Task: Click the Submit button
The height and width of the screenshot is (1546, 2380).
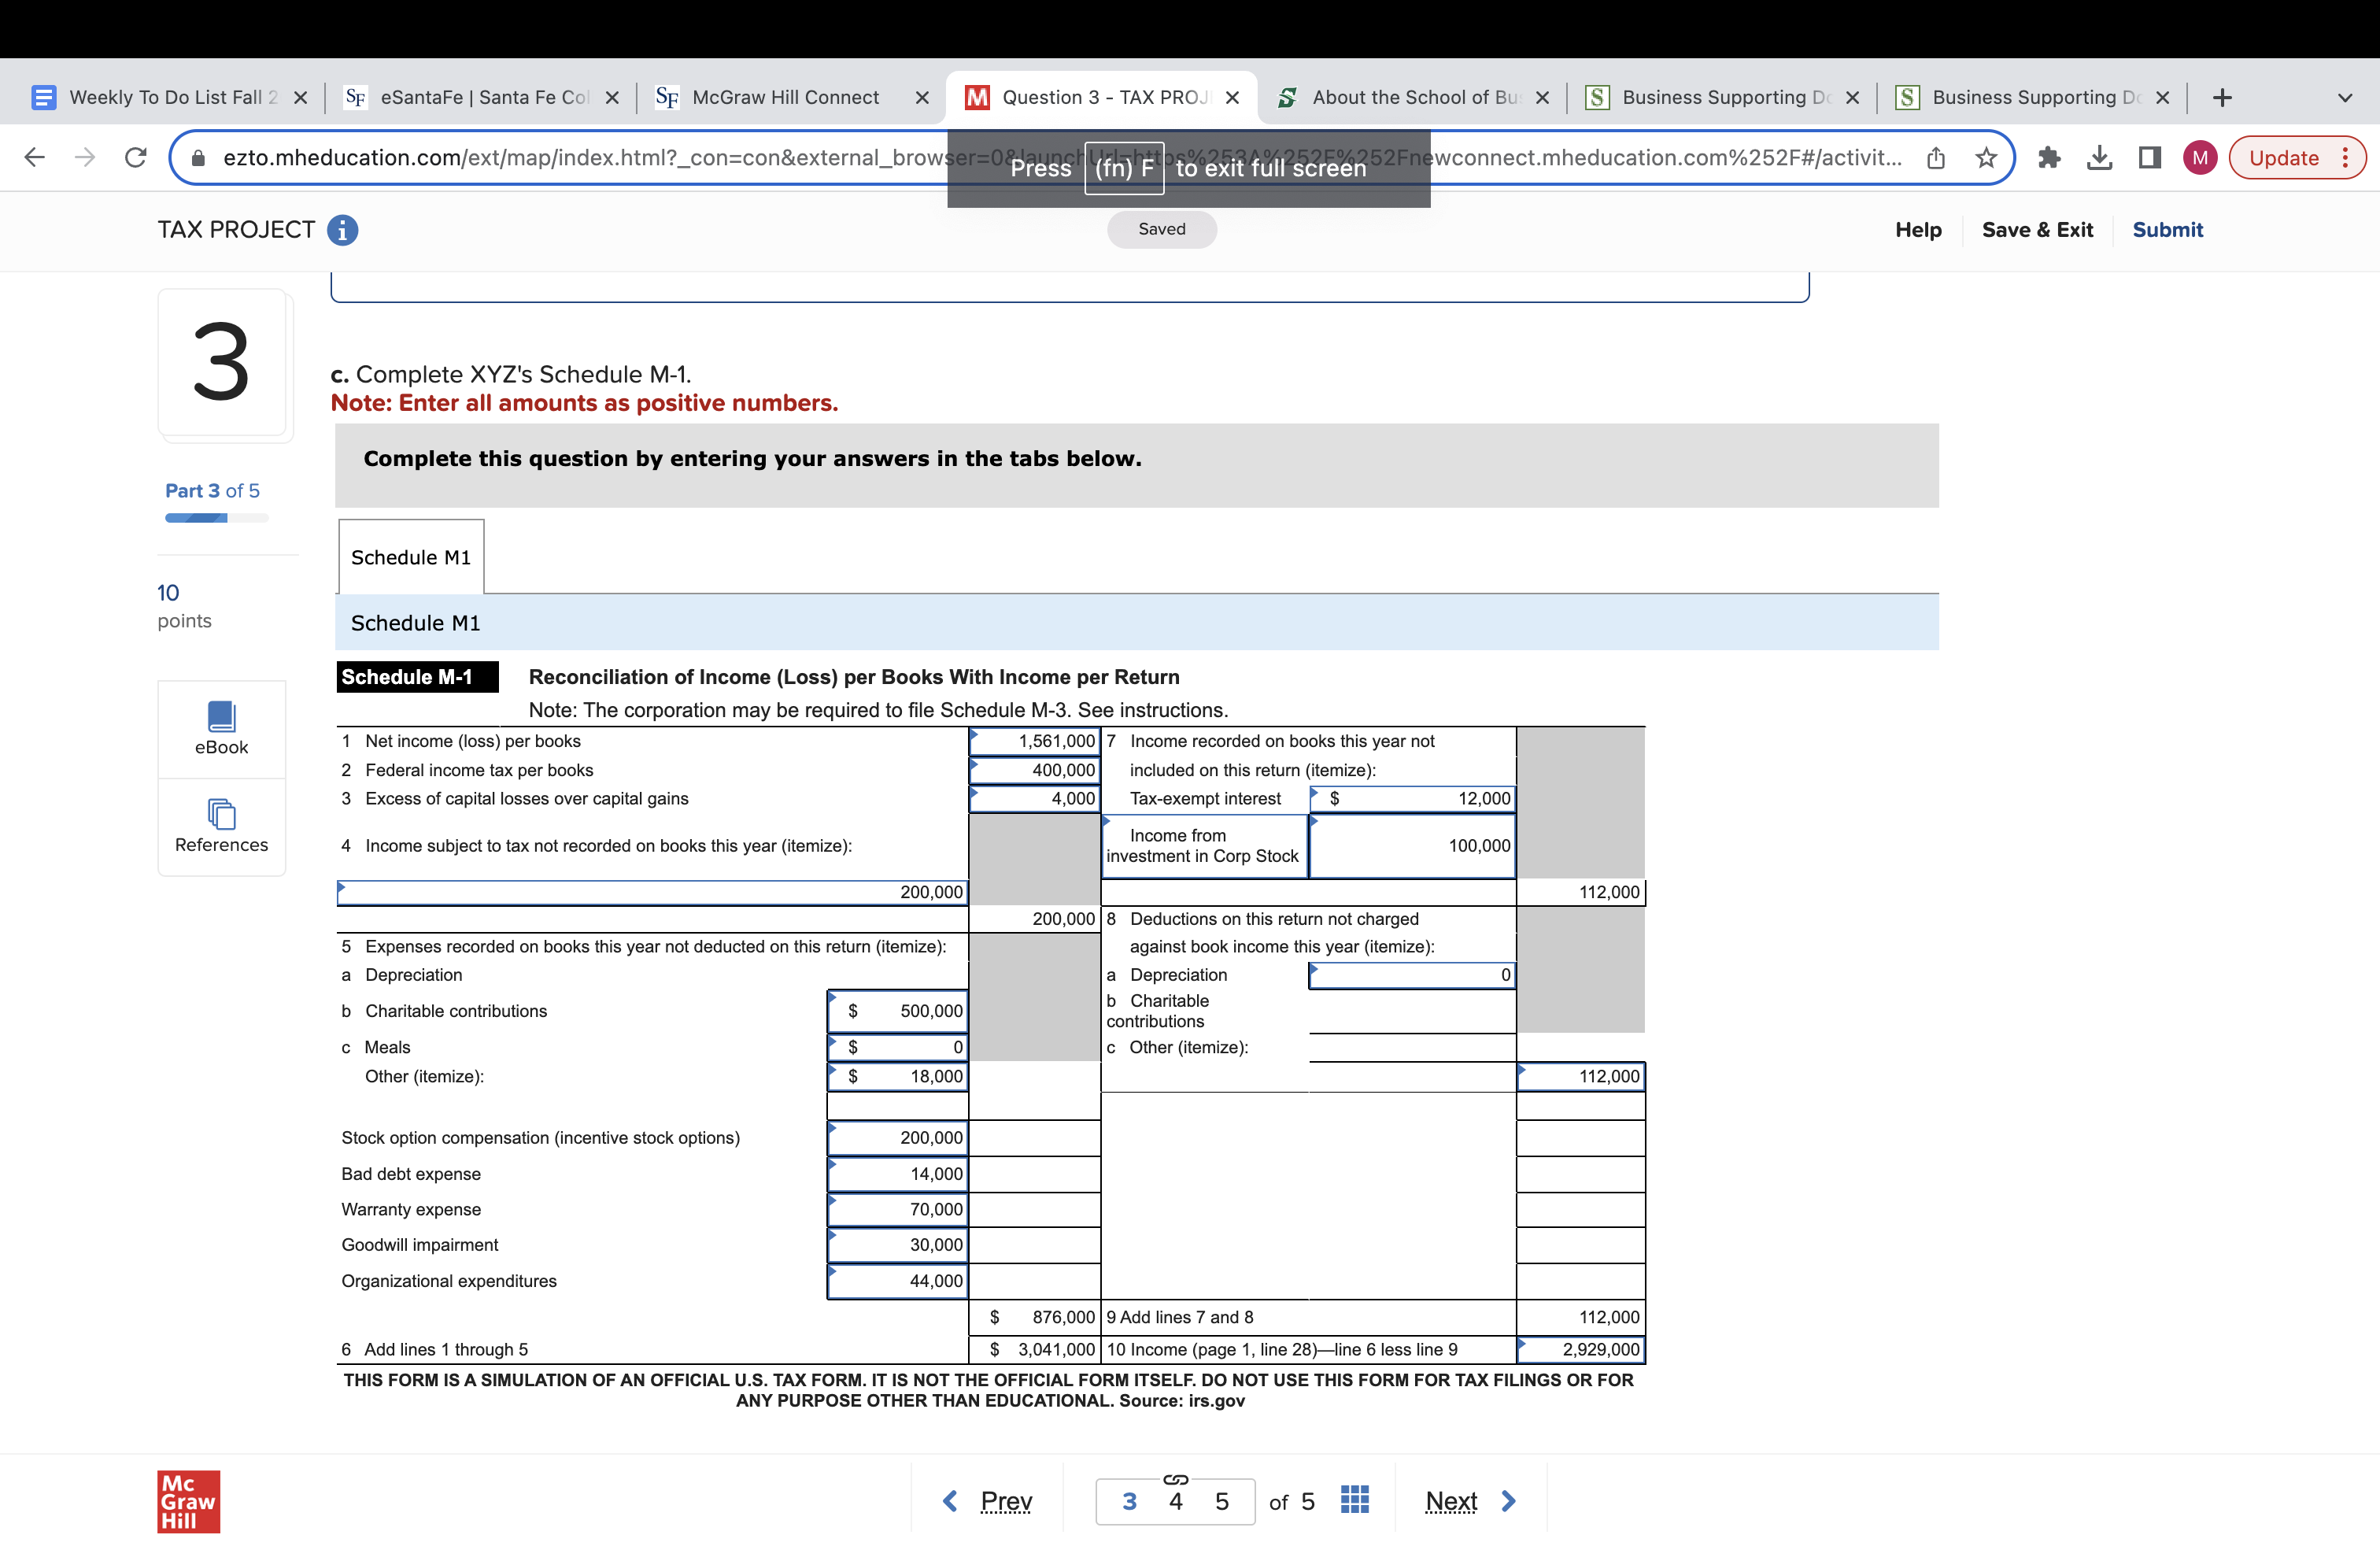Action: click(2167, 230)
